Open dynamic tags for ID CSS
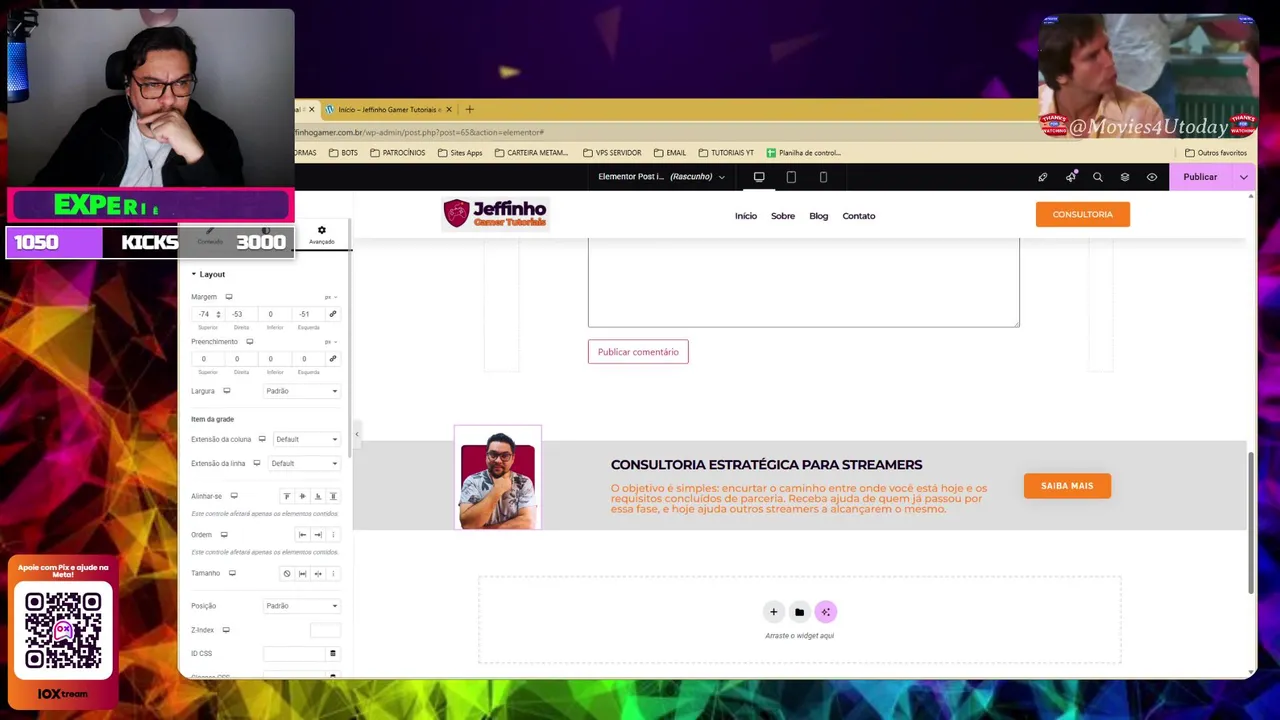1280x720 pixels. [333, 654]
